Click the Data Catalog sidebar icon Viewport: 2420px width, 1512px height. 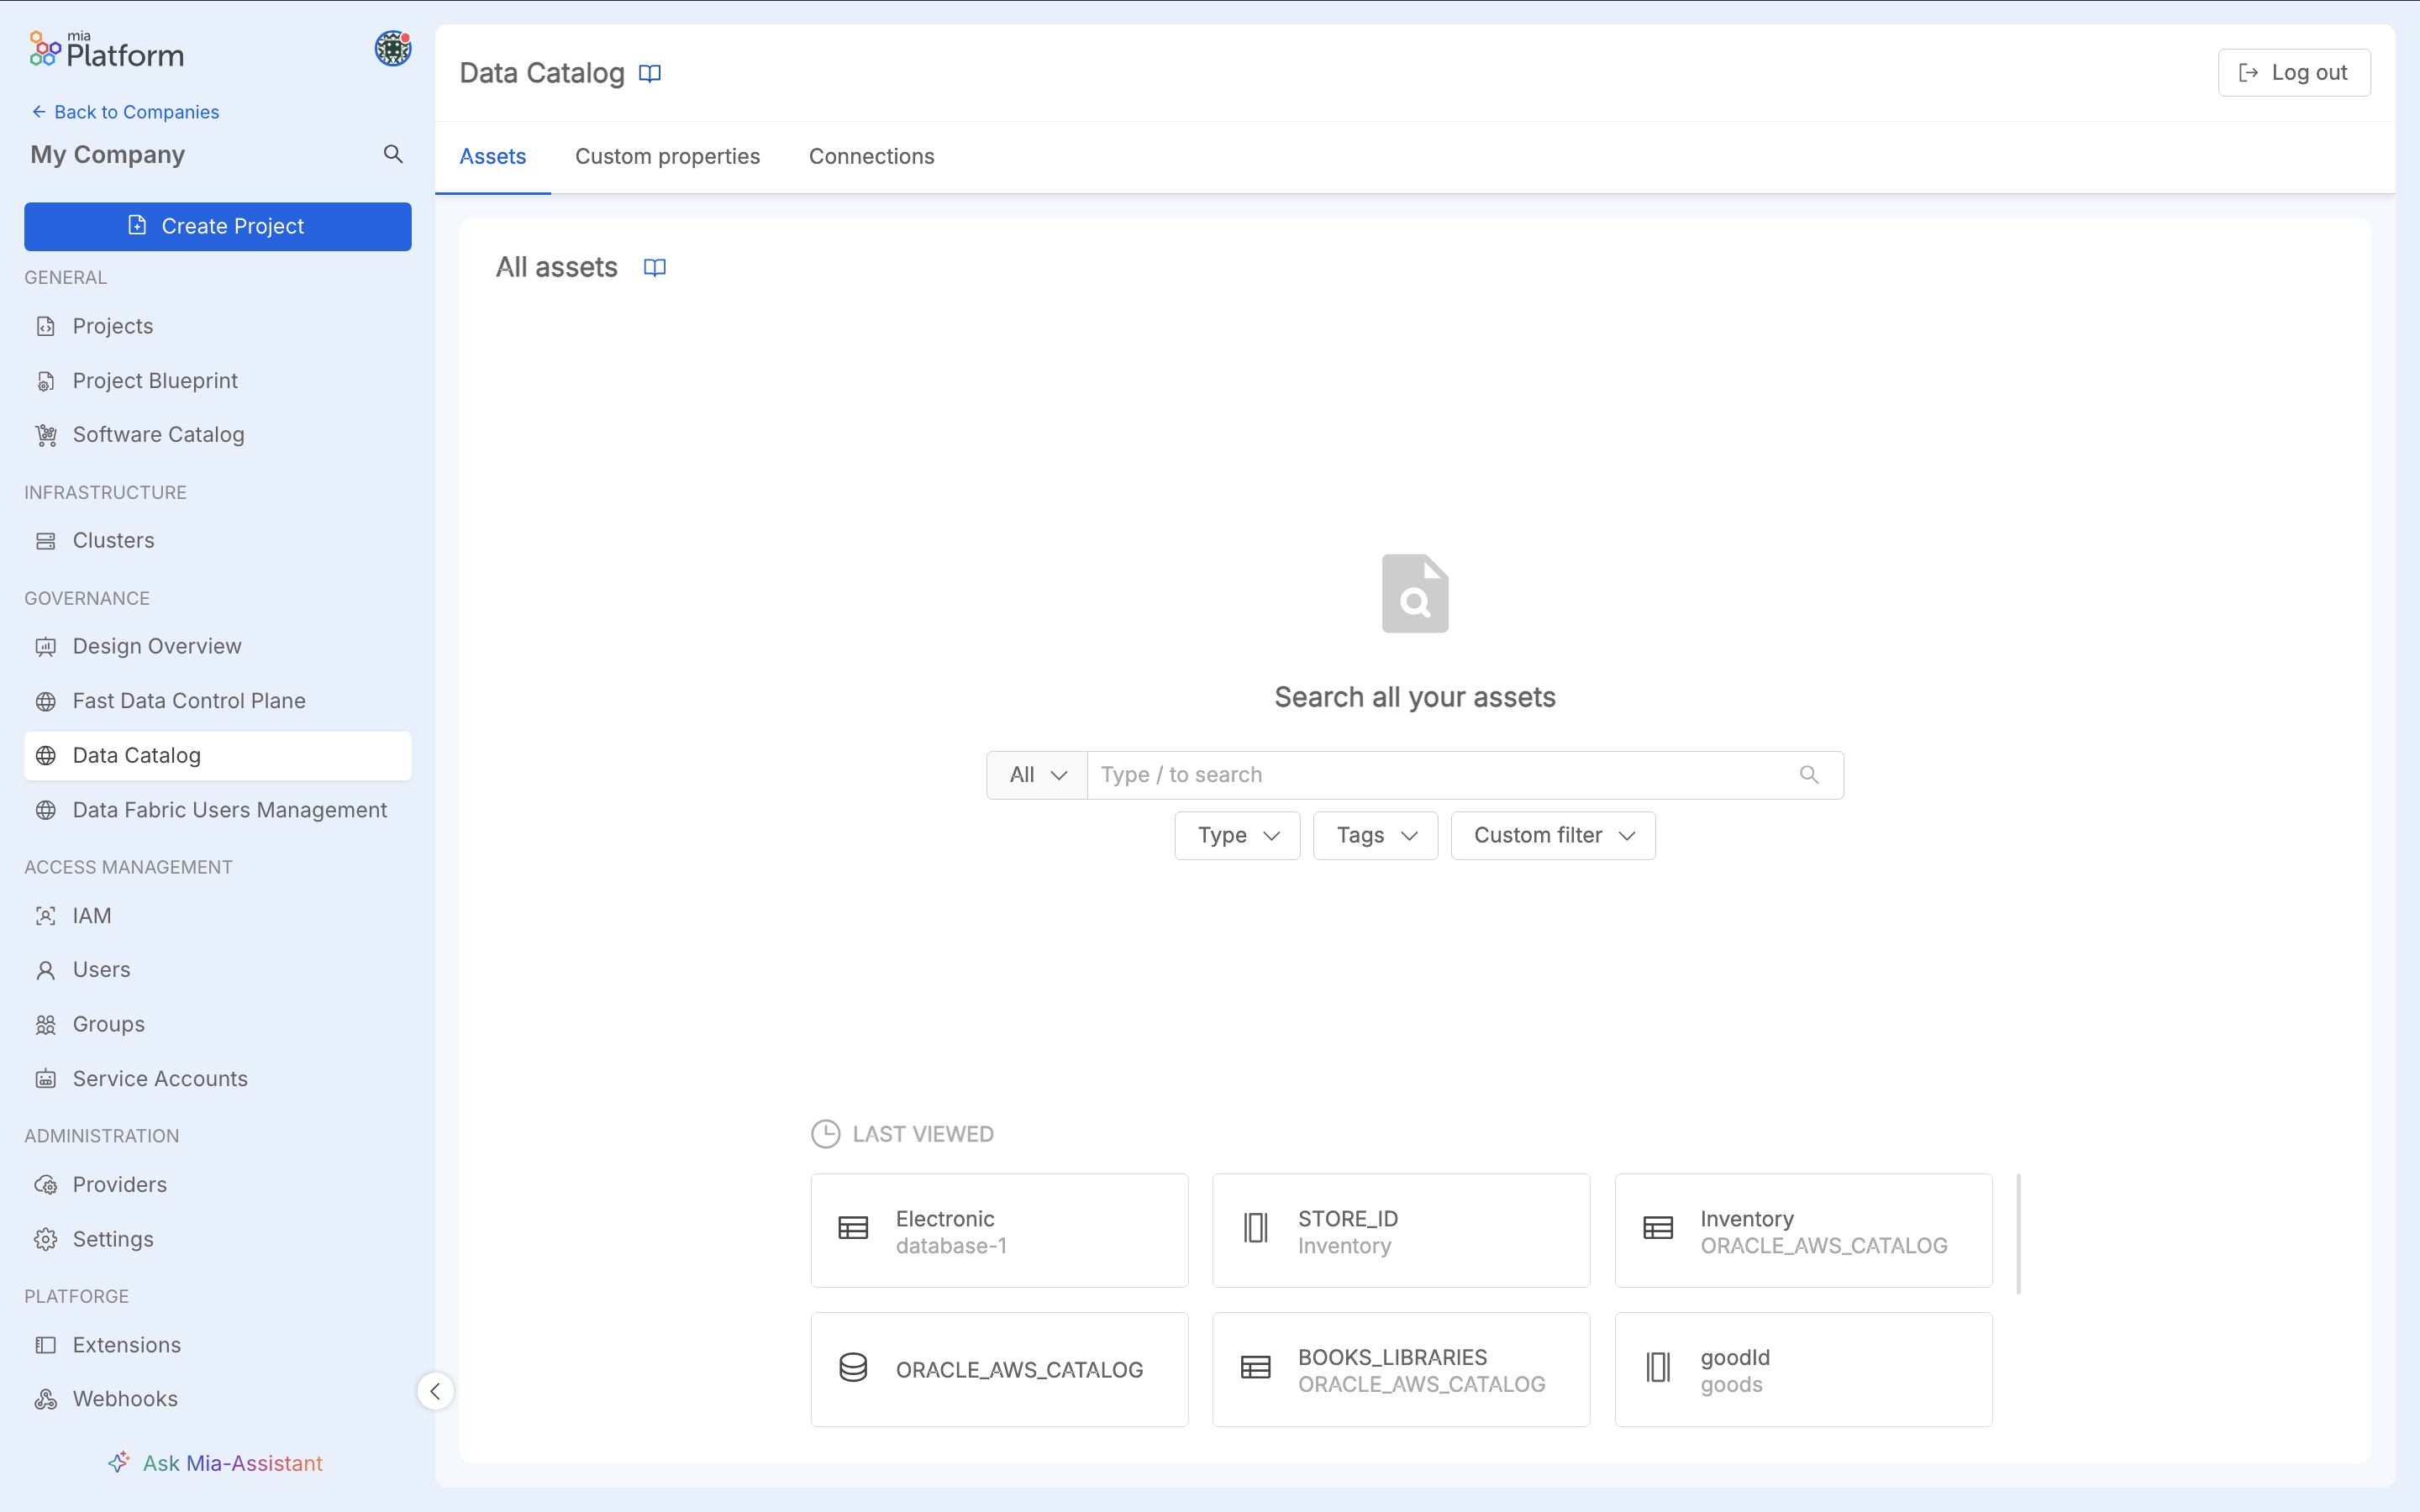[x=47, y=754]
